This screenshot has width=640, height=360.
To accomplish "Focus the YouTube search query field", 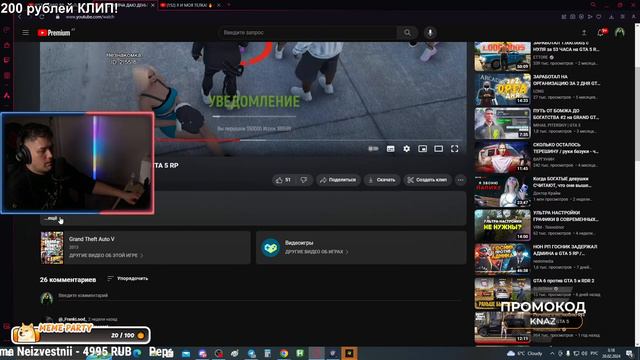I will click(308, 33).
